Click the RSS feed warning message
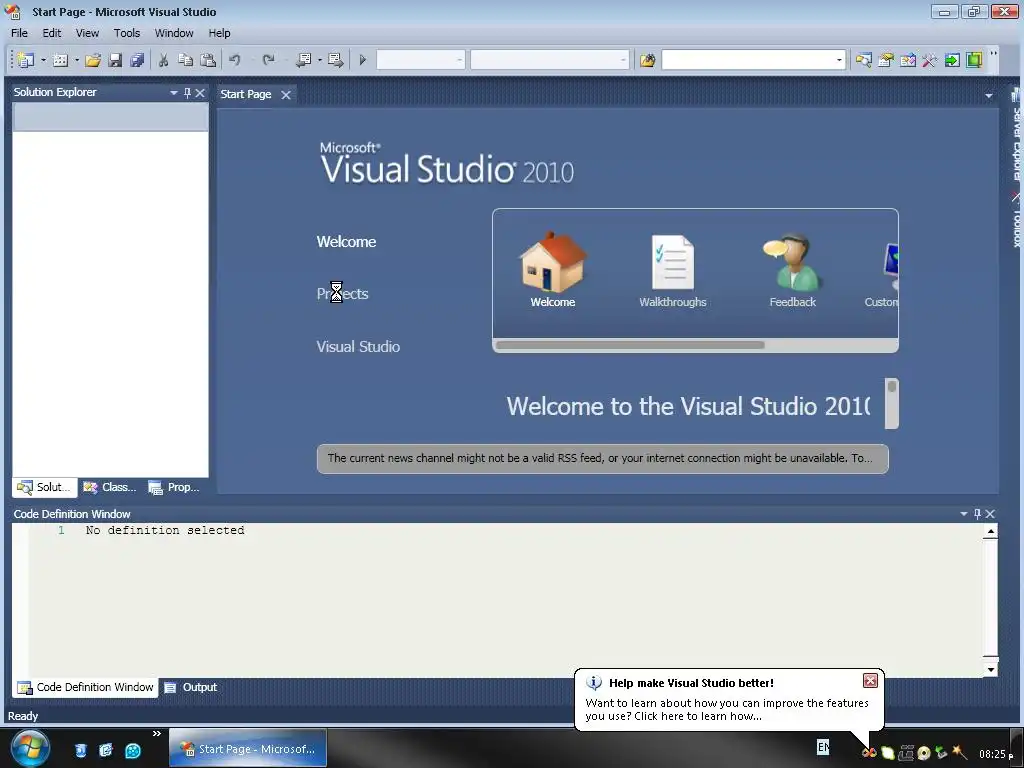The image size is (1024, 768). (602, 458)
